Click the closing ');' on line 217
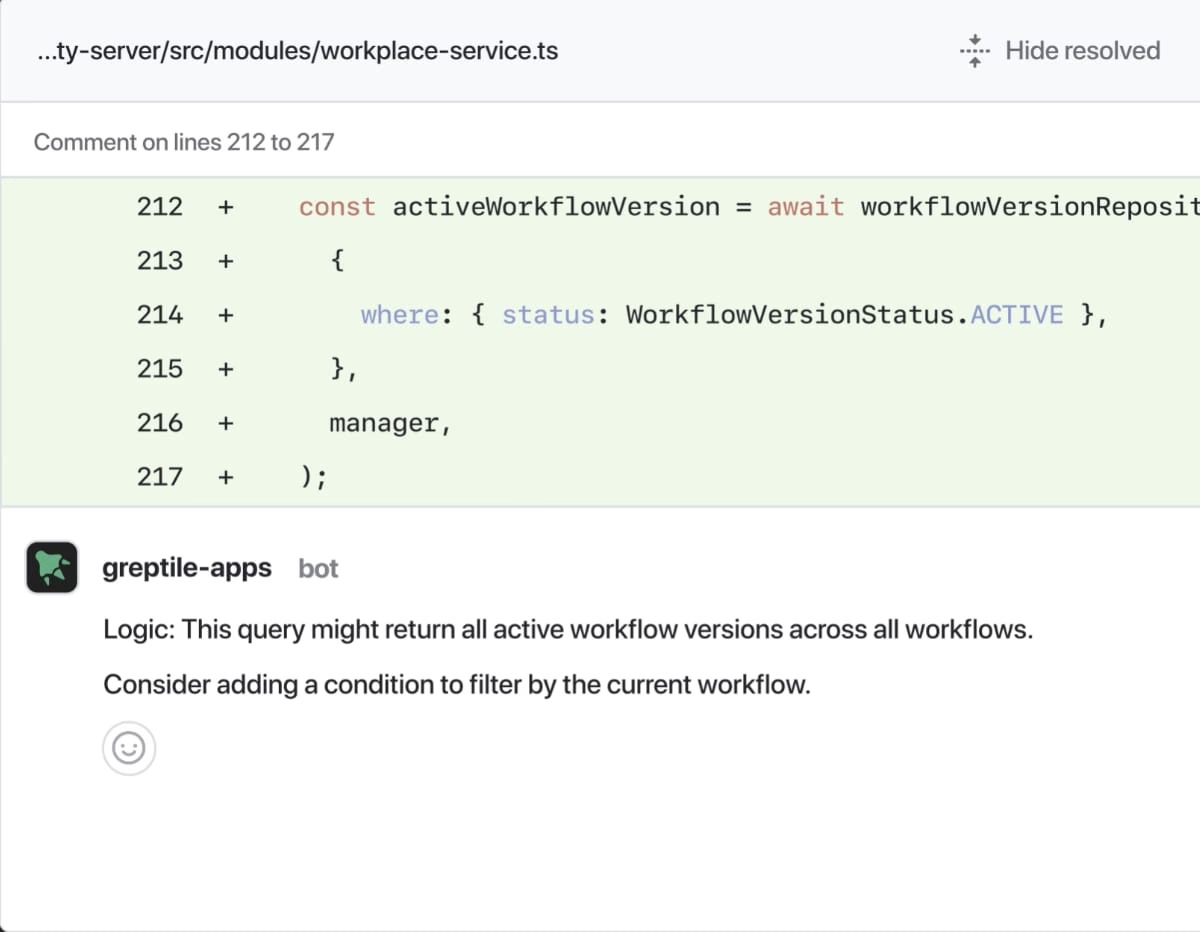Image resolution: width=1200 pixels, height=932 pixels. (314, 477)
